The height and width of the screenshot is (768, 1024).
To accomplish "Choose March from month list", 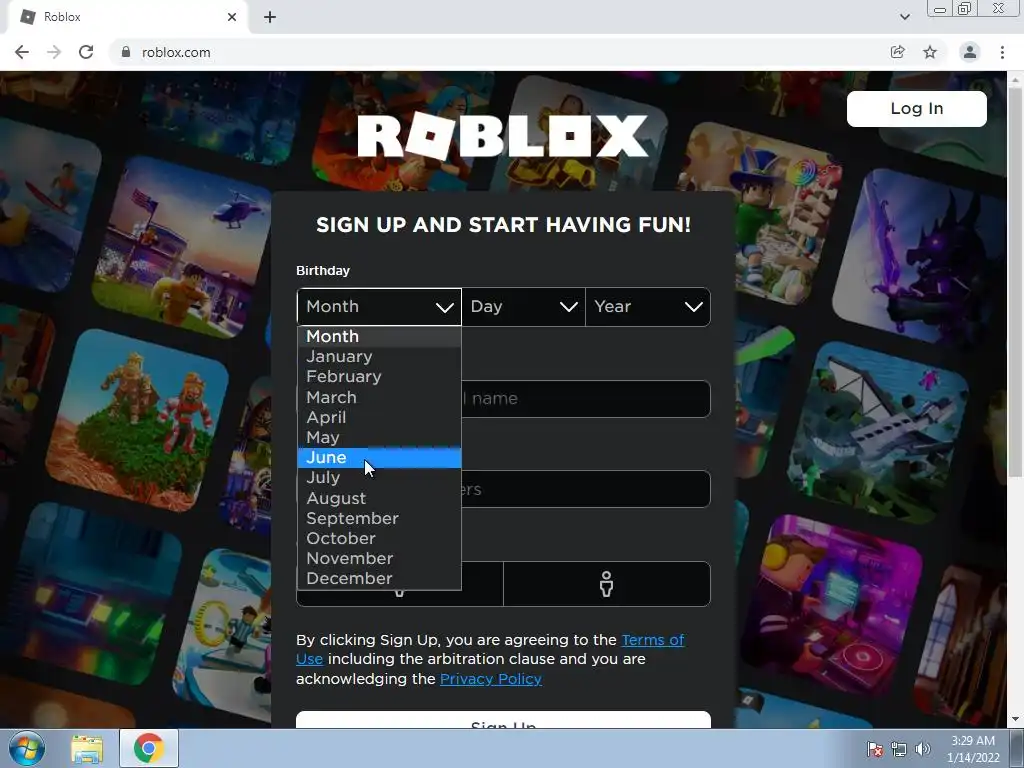I will [379, 397].
